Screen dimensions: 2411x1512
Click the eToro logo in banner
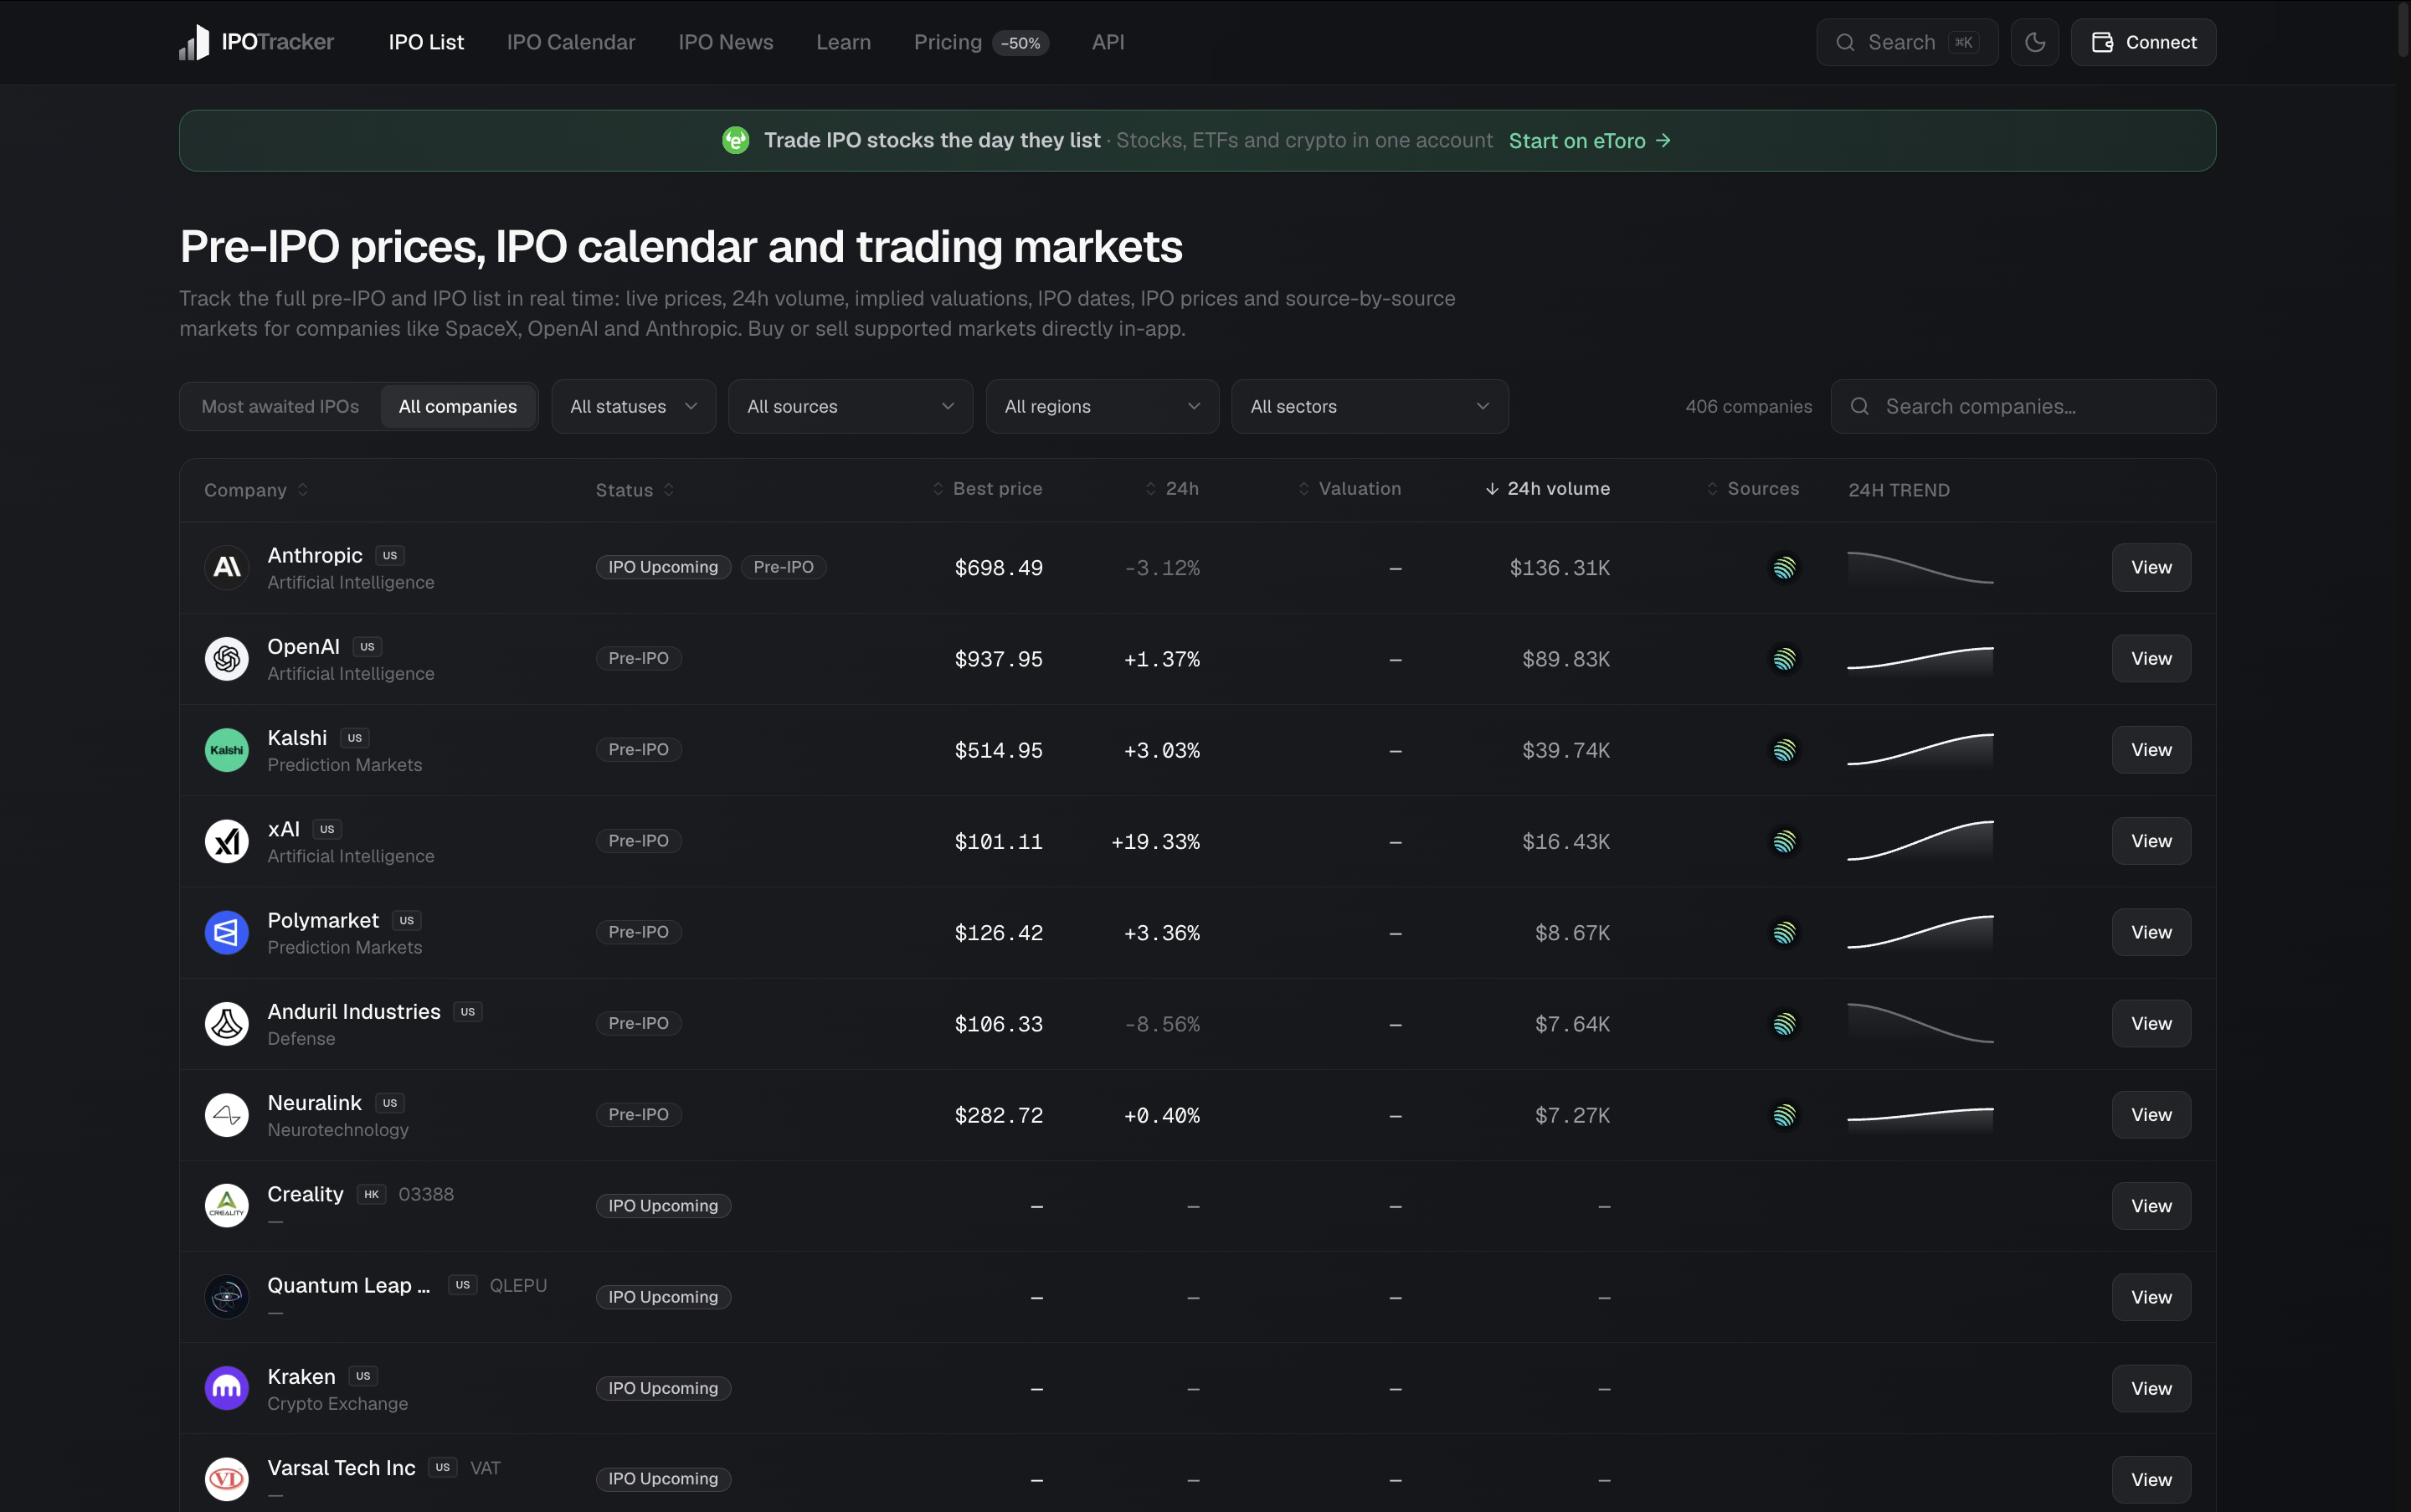(x=736, y=140)
